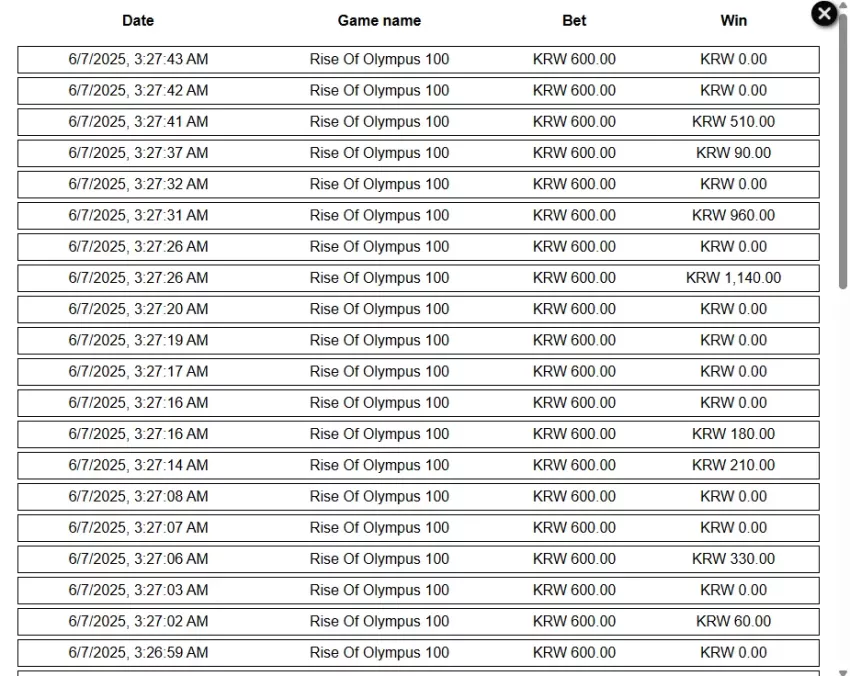Click the scrollbar down arrow
Viewport: 850px width, 676px height.
click(x=843, y=672)
